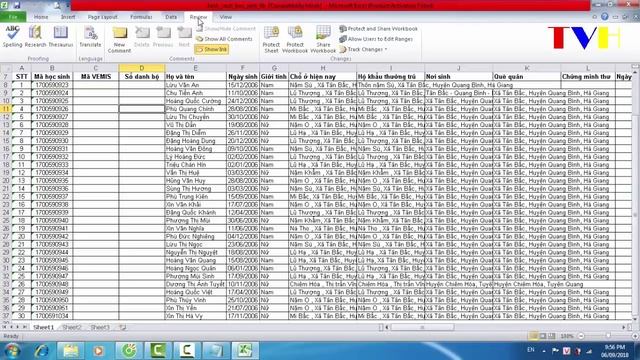Open the File tab
640x360 pixels.
(13, 17)
